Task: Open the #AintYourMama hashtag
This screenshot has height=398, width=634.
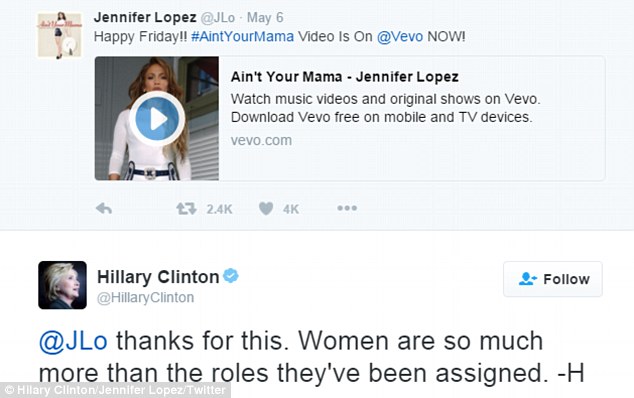Action: [242, 36]
